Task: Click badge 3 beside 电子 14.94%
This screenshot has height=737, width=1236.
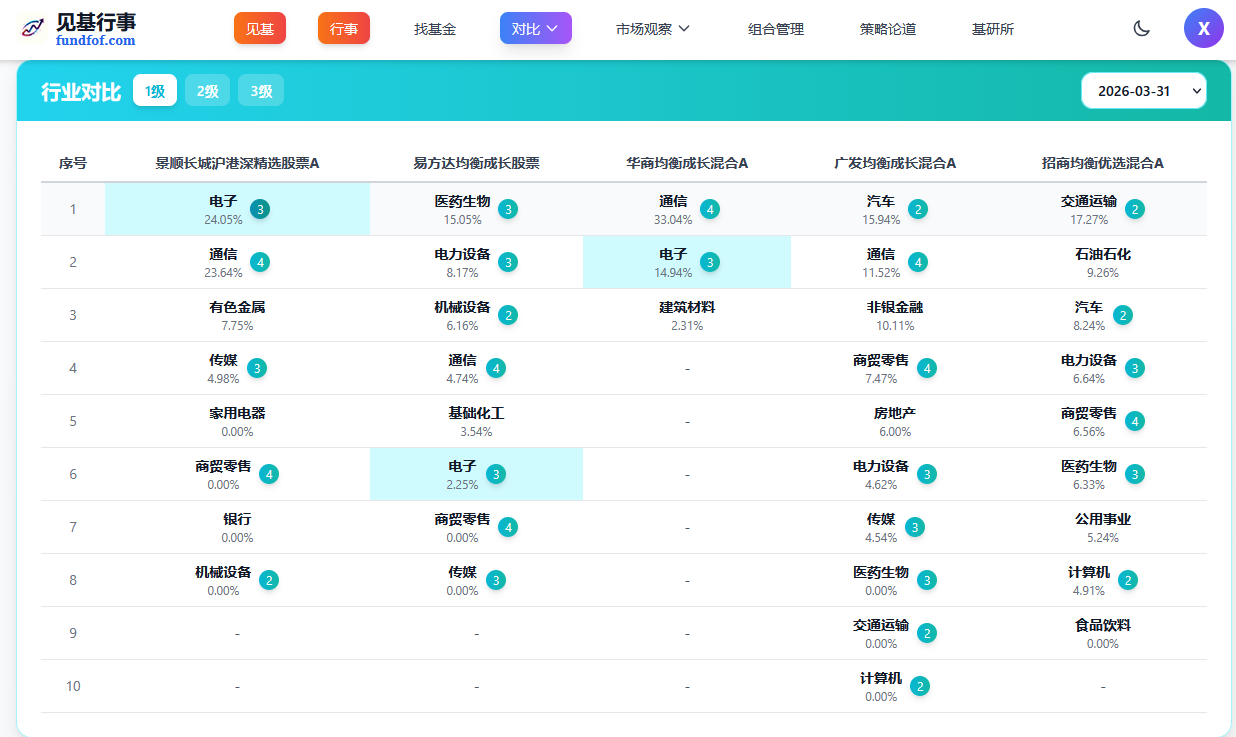Action: tap(710, 262)
